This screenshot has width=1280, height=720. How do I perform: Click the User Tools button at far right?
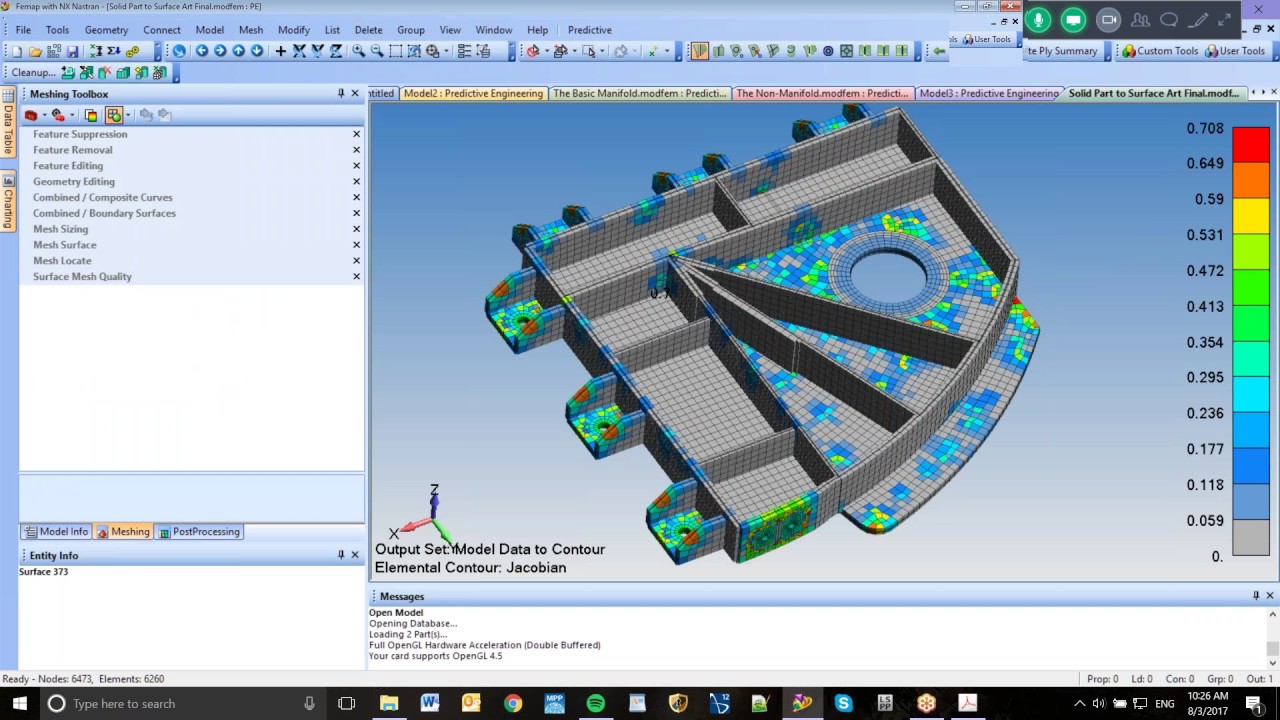coord(1235,51)
